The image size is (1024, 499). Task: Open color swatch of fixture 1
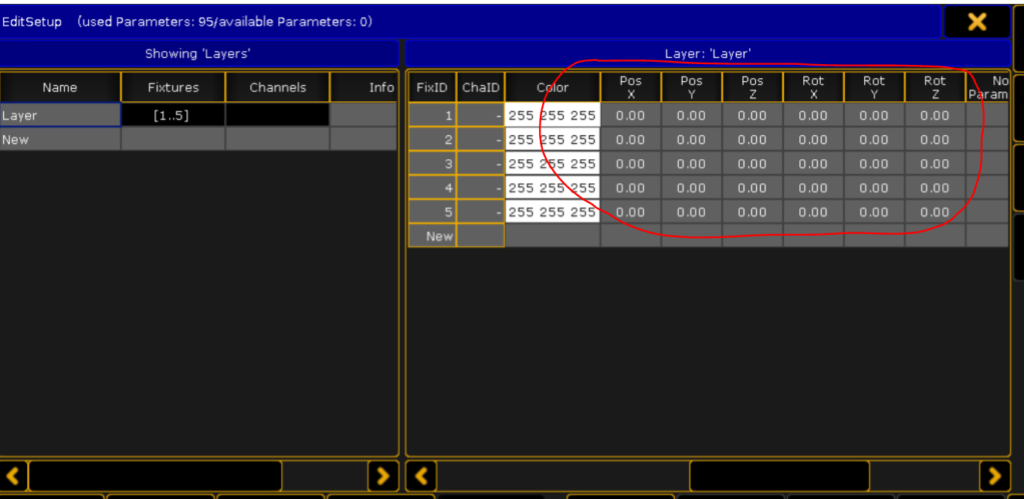pos(552,116)
